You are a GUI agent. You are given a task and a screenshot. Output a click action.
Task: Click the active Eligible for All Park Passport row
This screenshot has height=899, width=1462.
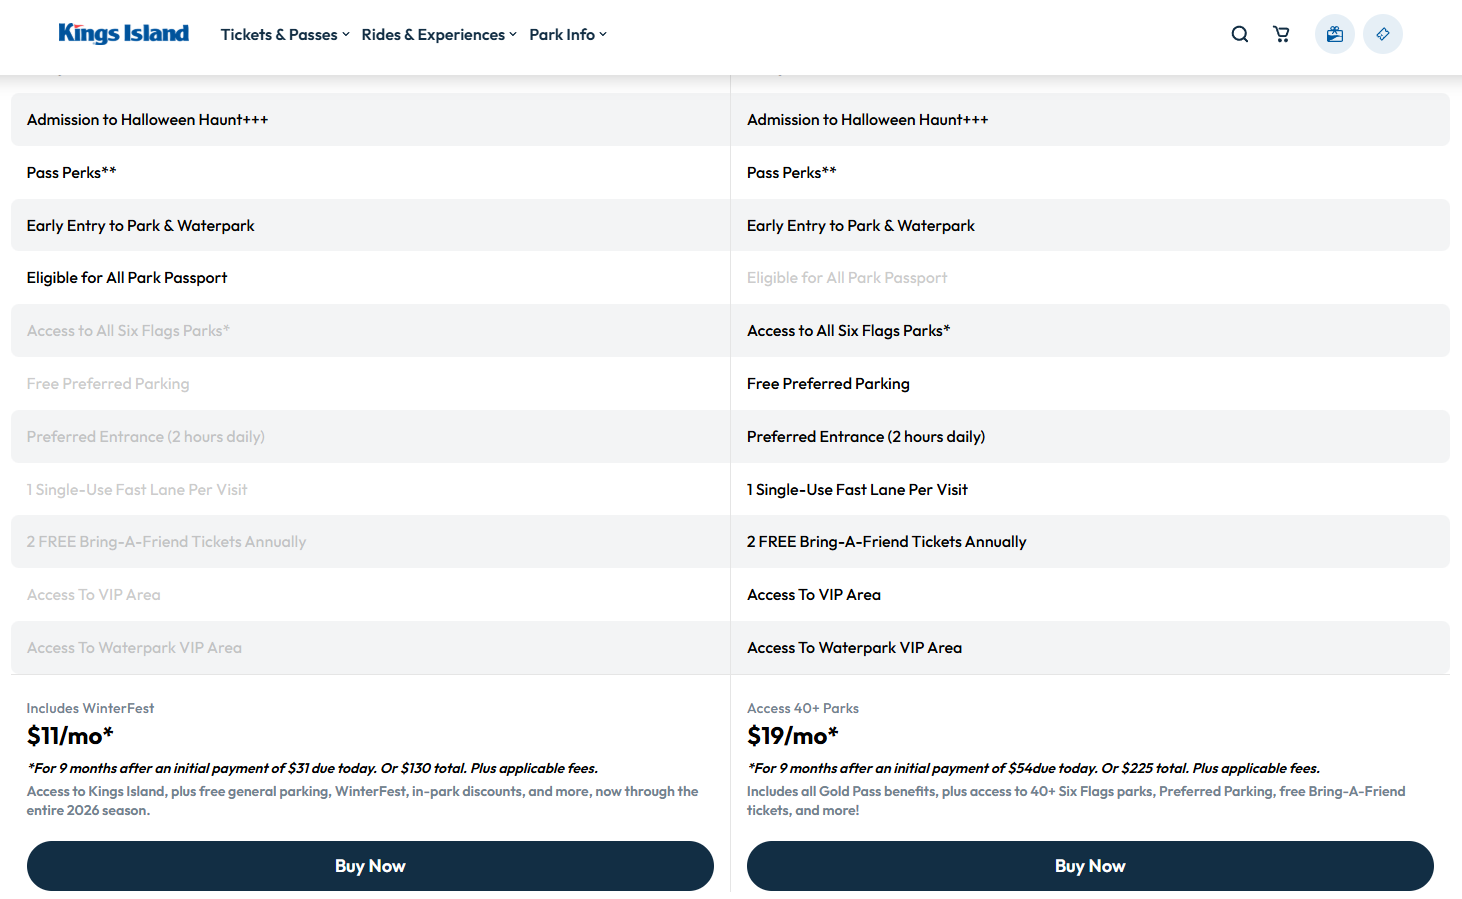click(127, 278)
